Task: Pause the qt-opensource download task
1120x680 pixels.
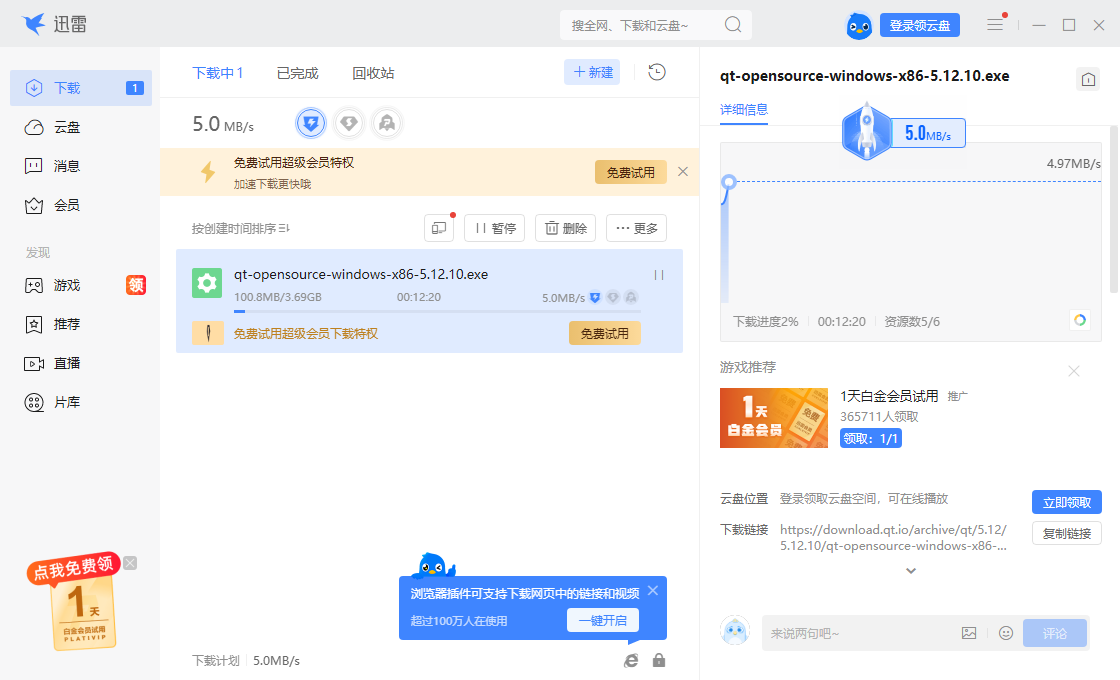Action: [x=659, y=275]
